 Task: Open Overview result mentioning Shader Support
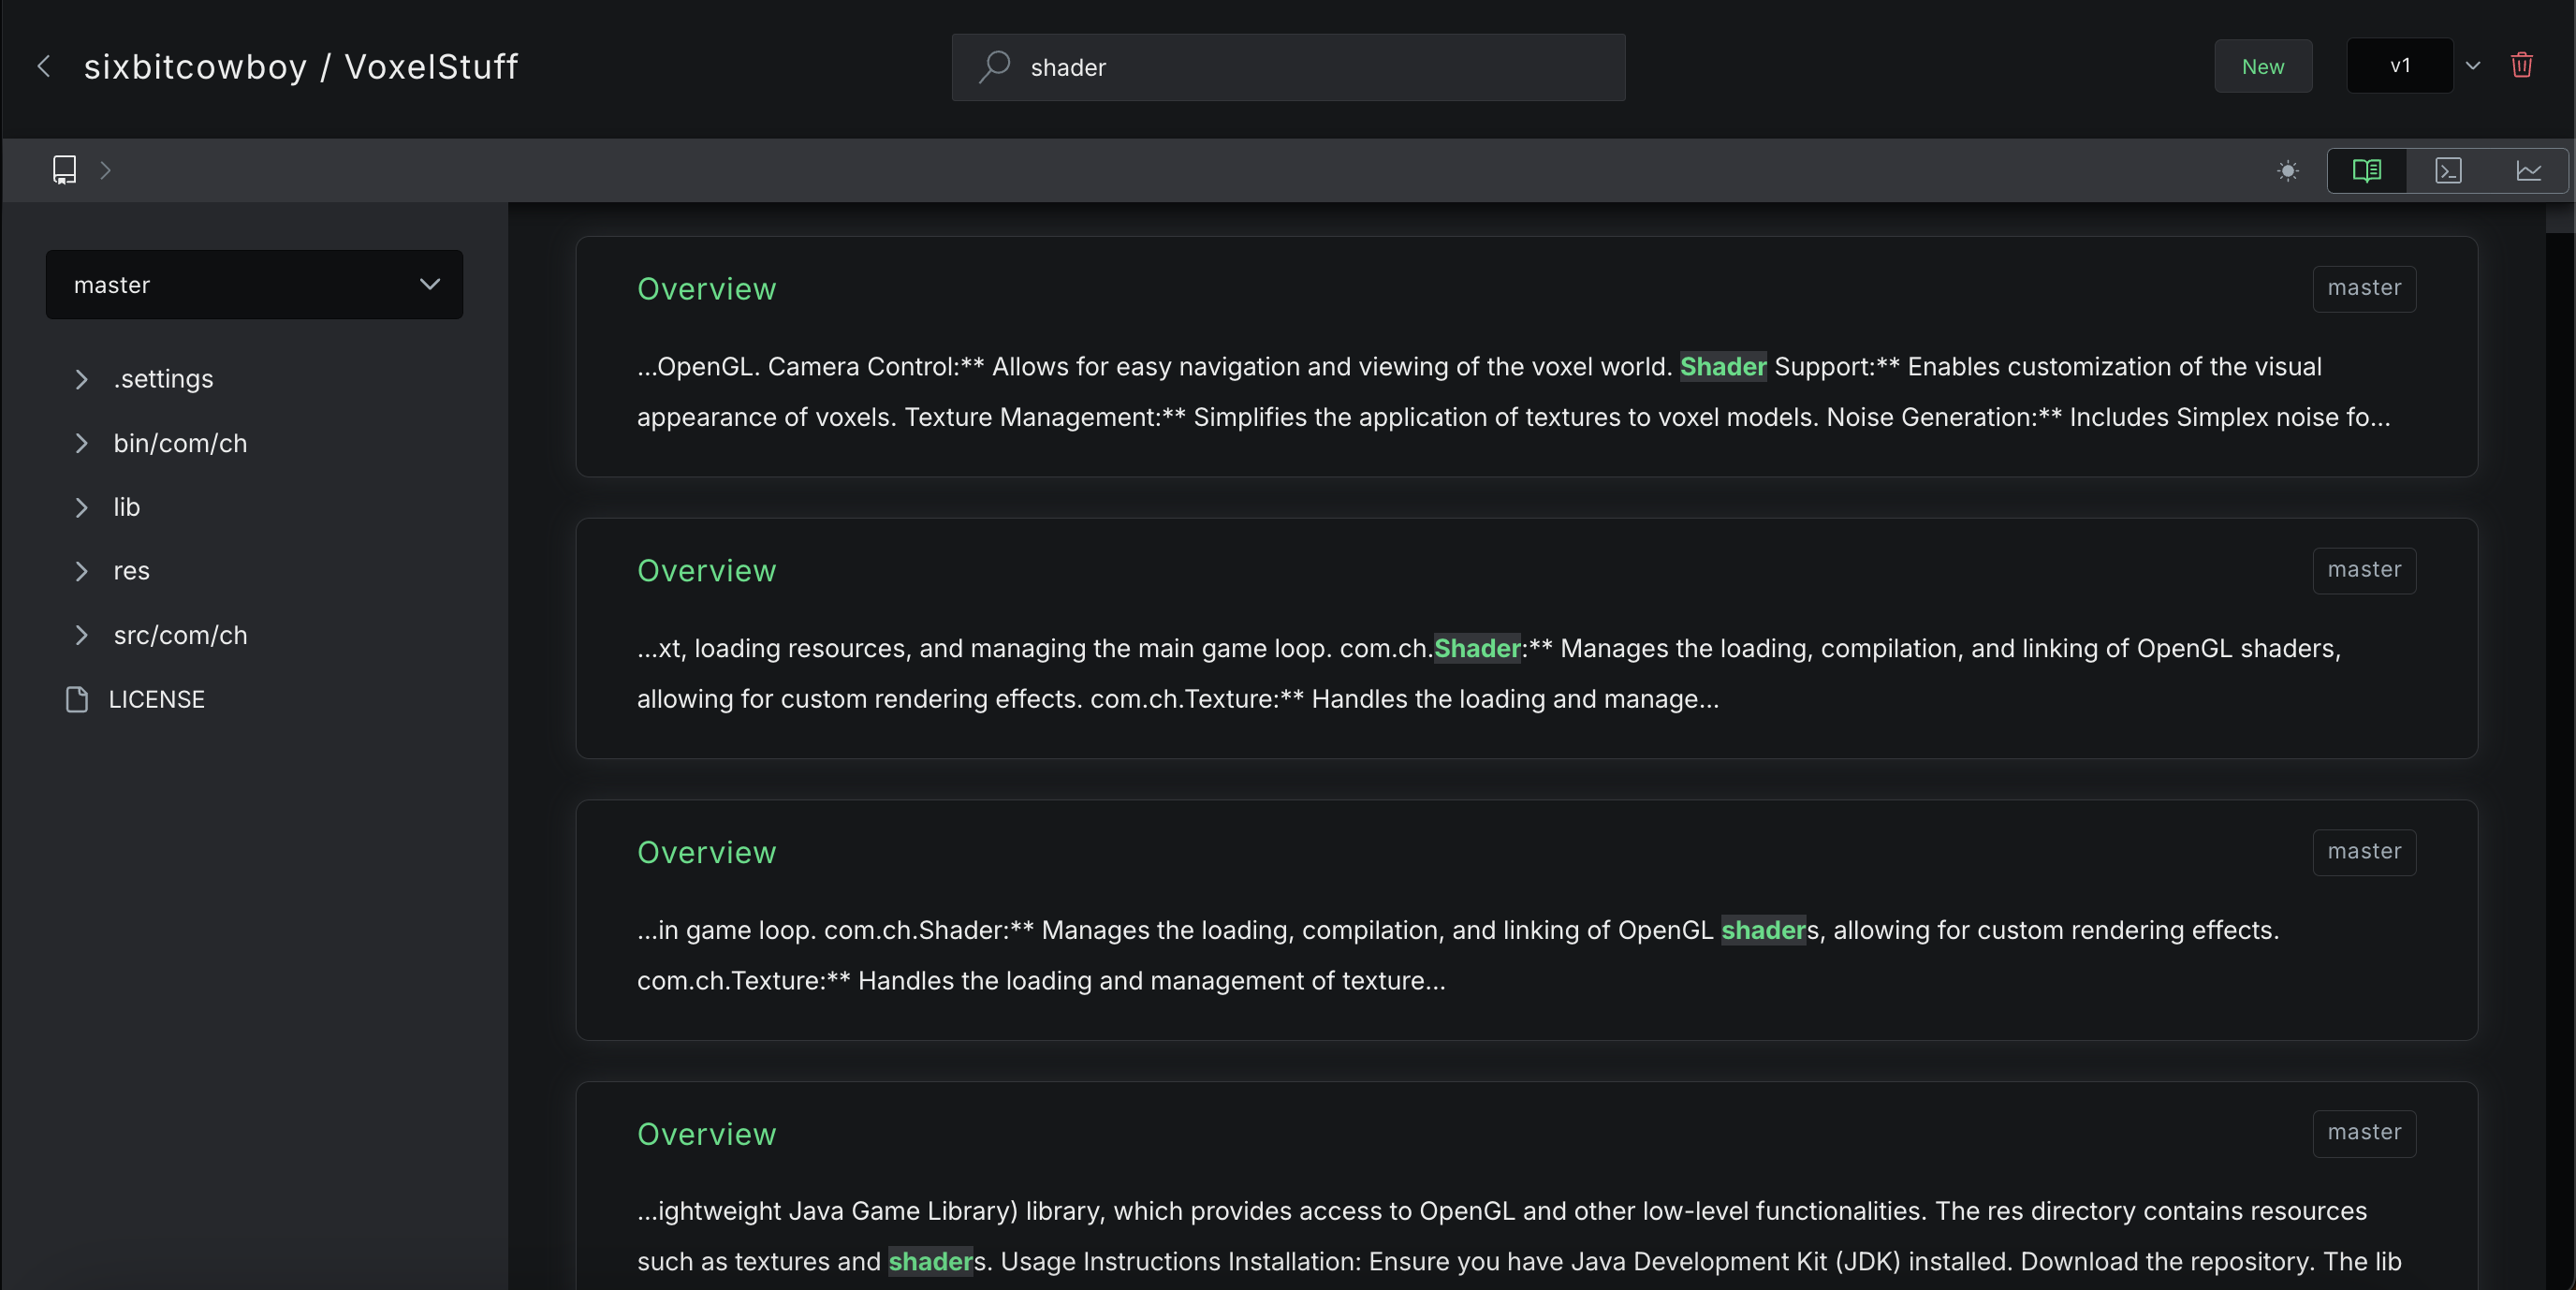pos(1526,357)
